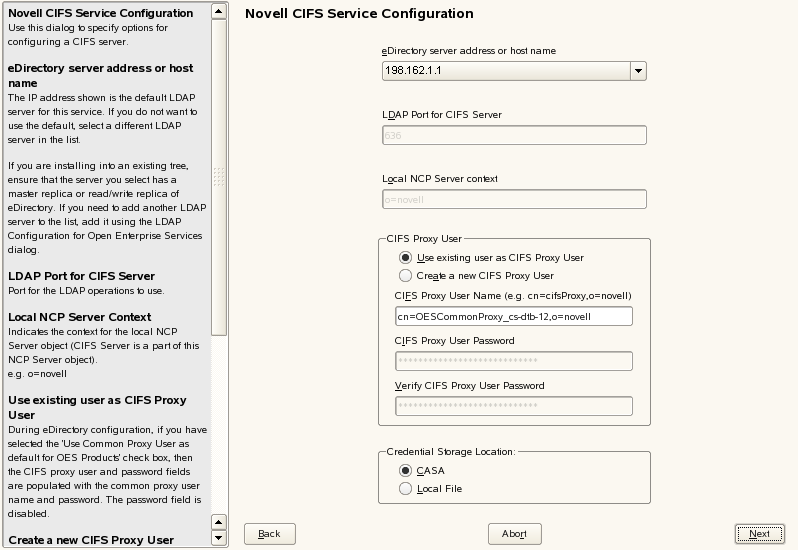The height and width of the screenshot is (550, 798).
Task: Click the CIFS Proxy User Name field
Action: point(514,316)
